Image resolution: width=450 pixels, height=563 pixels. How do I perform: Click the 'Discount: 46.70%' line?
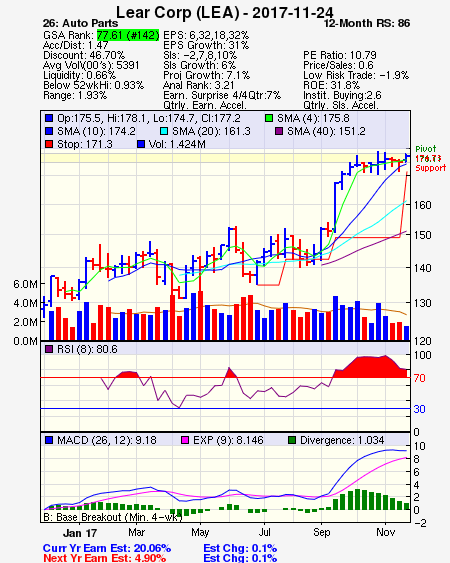[x=84, y=55]
